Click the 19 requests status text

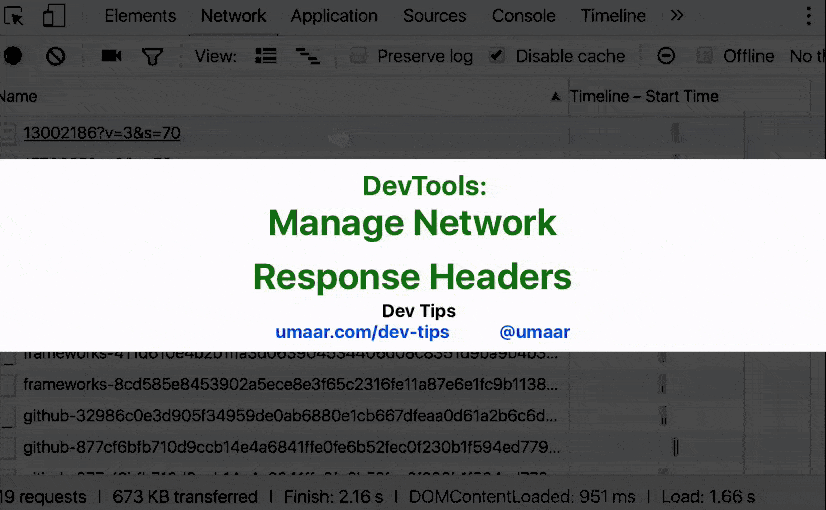[x=43, y=496]
